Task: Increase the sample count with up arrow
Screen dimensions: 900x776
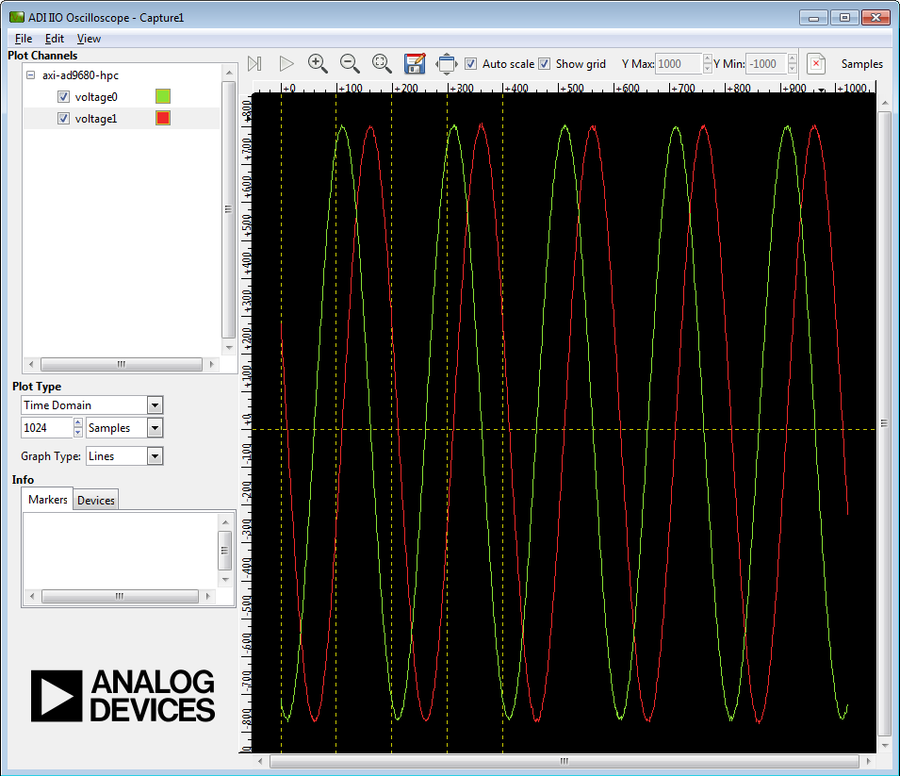Action: [x=78, y=423]
